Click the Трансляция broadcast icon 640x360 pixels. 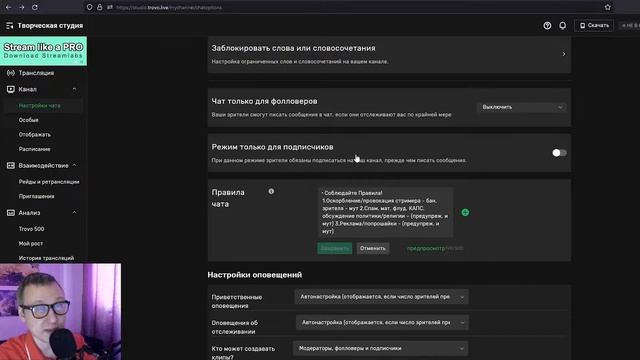click(x=11, y=73)
